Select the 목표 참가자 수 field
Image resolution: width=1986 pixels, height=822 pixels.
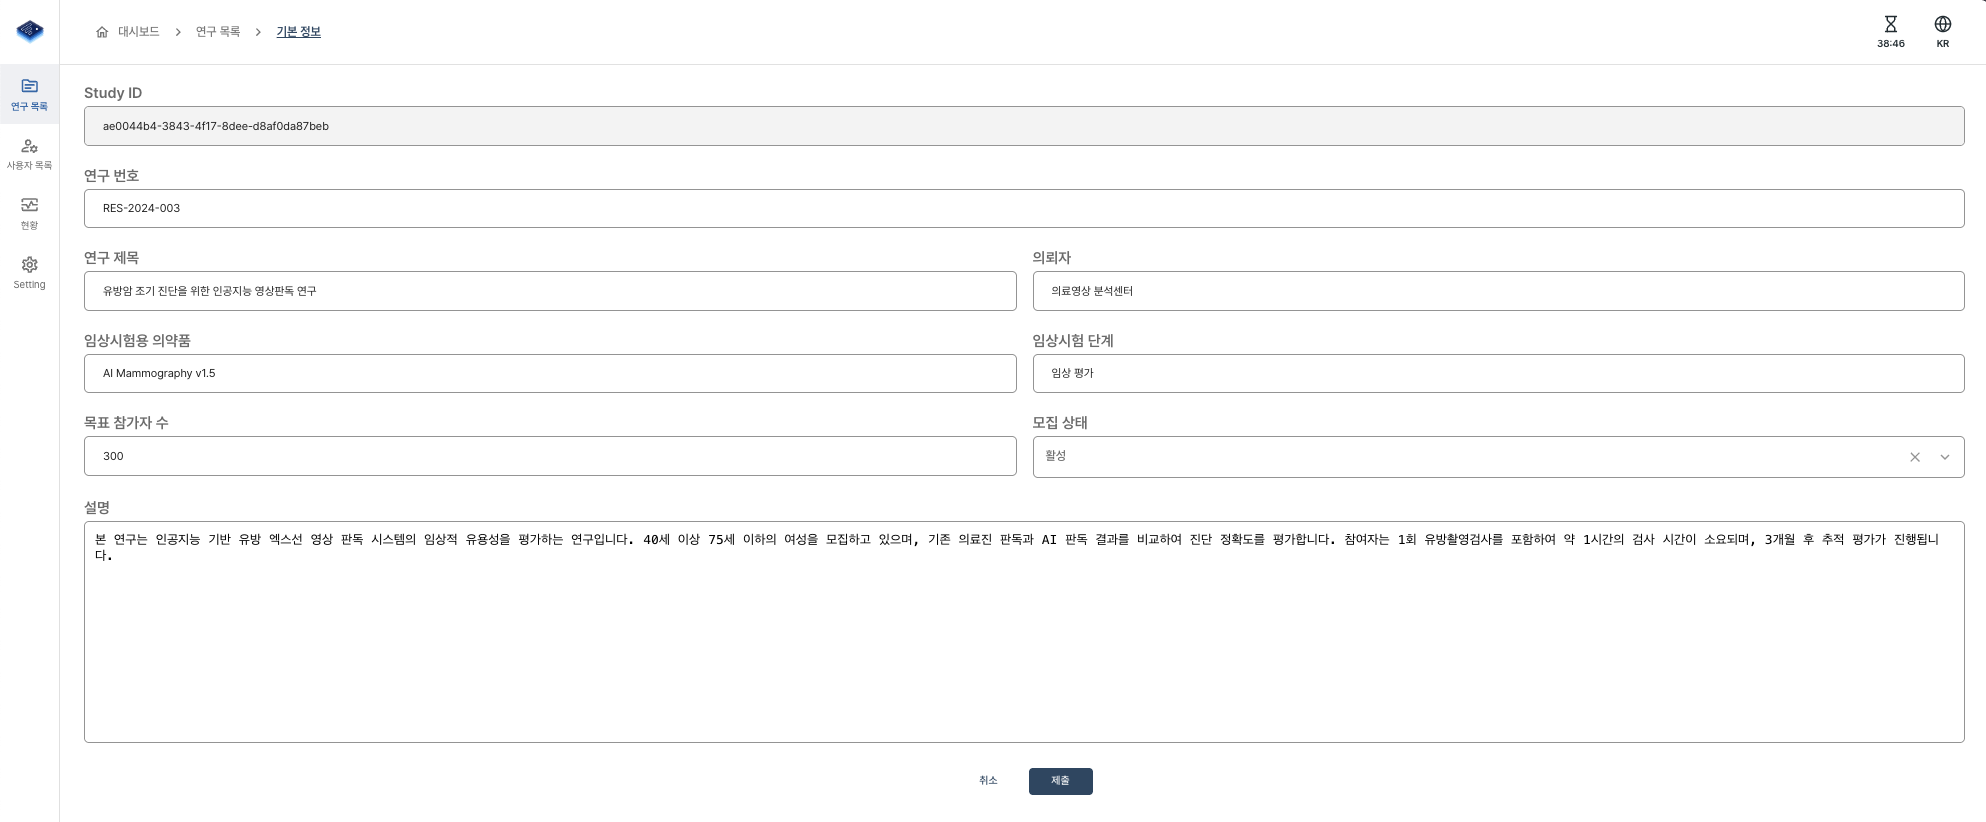point(550,456)
